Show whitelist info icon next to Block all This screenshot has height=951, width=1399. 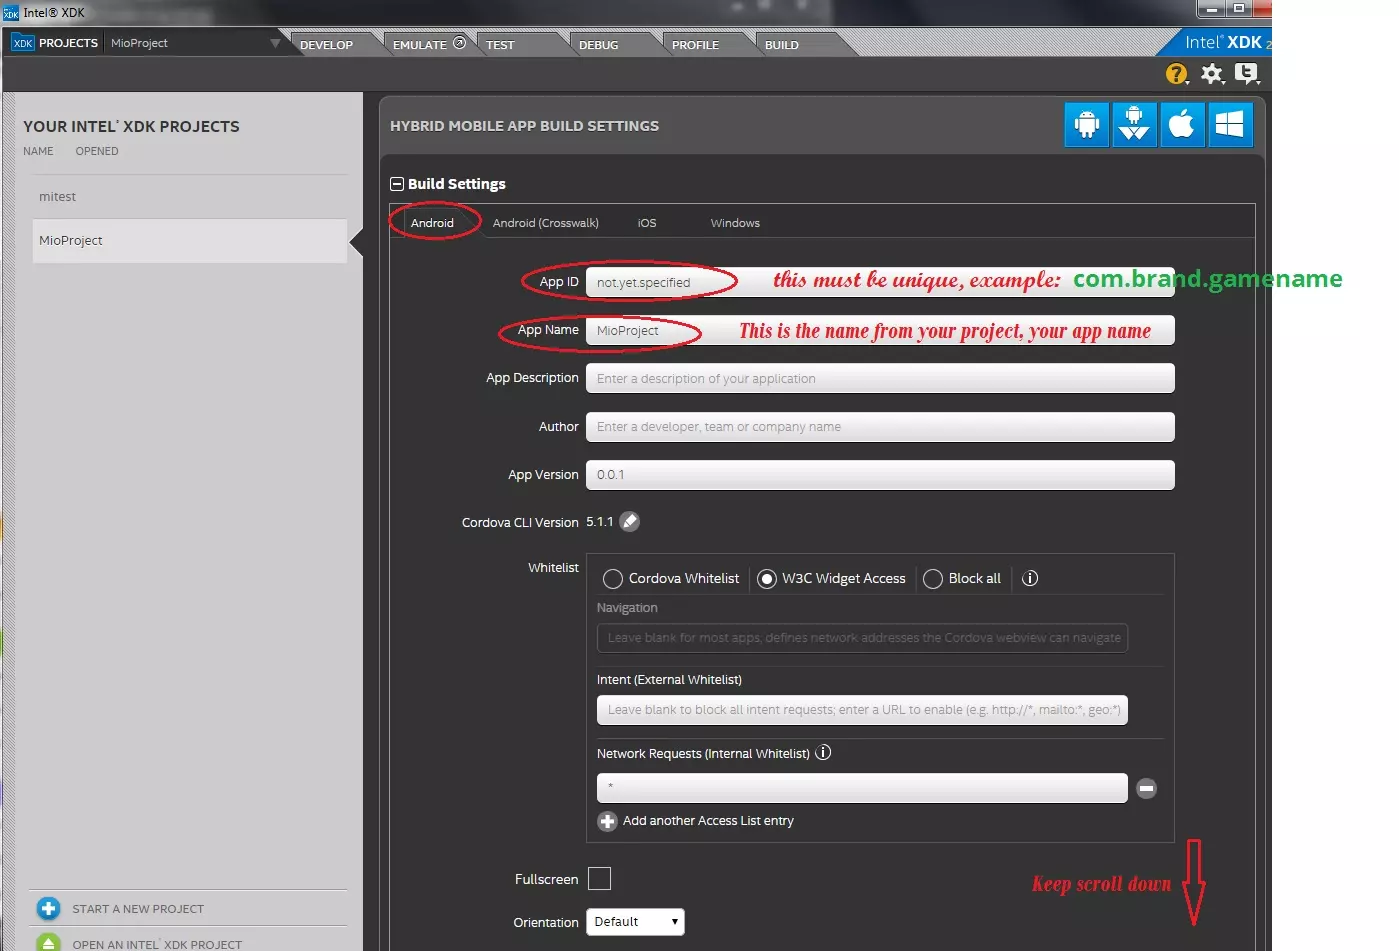click(1030, 578)
